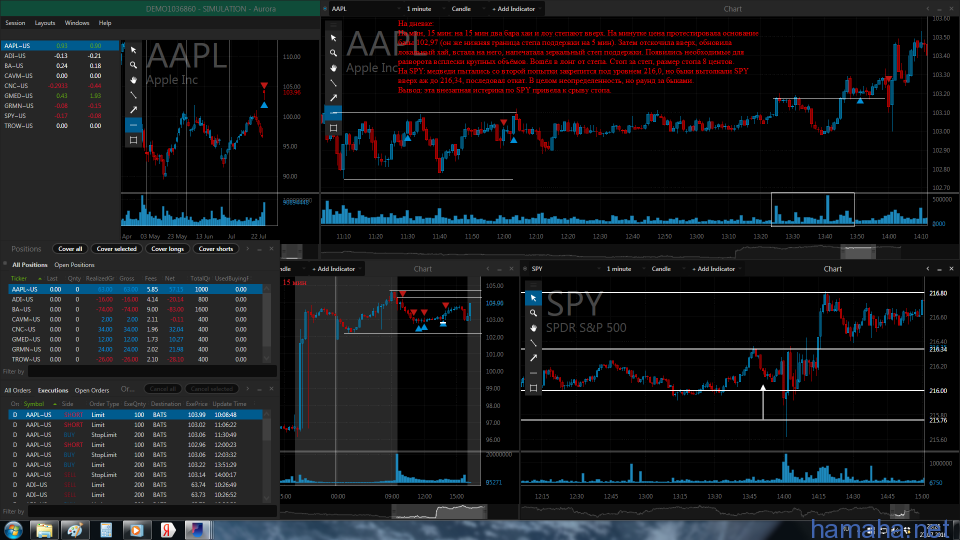Open the 1 minute interval dropdown in the SPY chart
The image size is (960, 540).
[x=626, y=269]
